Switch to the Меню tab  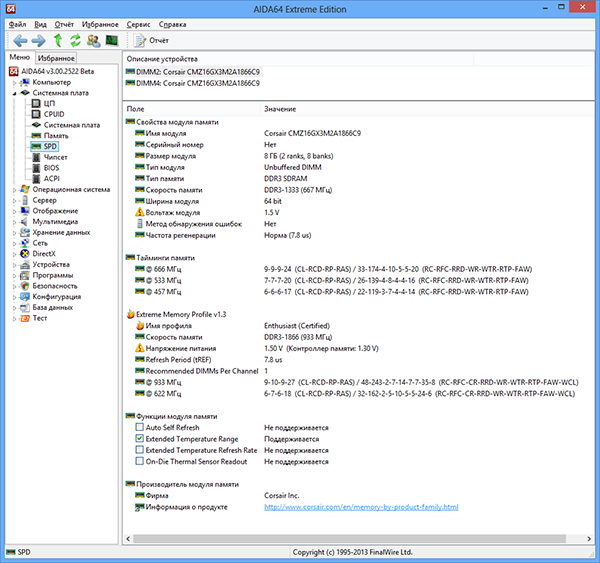click(x=20, y=57)
